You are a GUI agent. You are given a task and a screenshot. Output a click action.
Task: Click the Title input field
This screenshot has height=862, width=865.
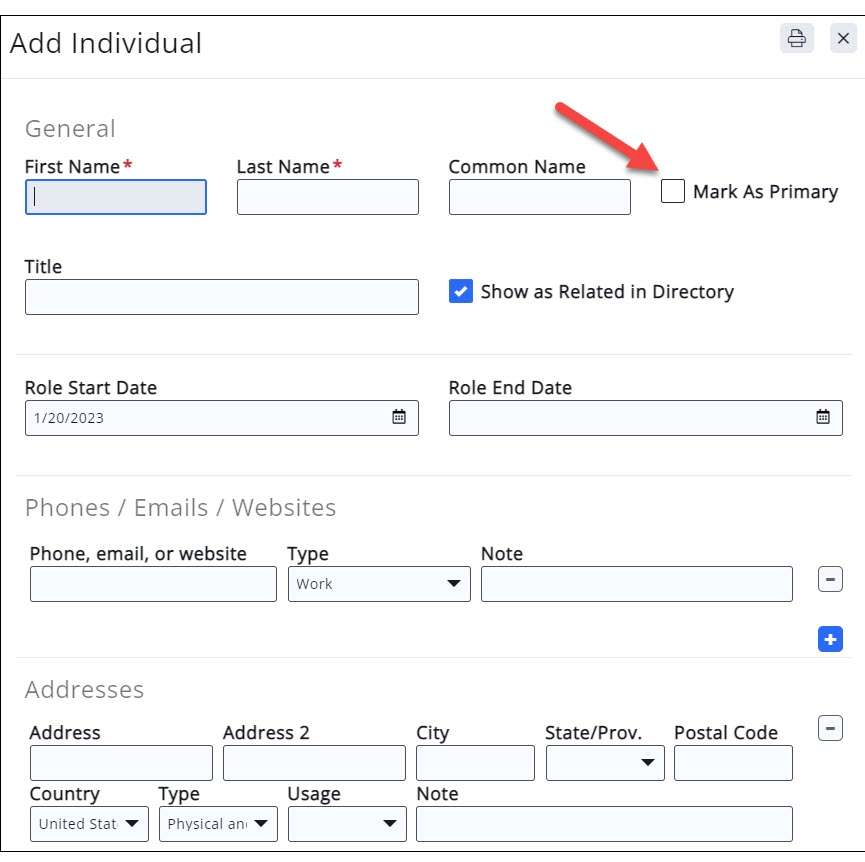tap(221, 297)
